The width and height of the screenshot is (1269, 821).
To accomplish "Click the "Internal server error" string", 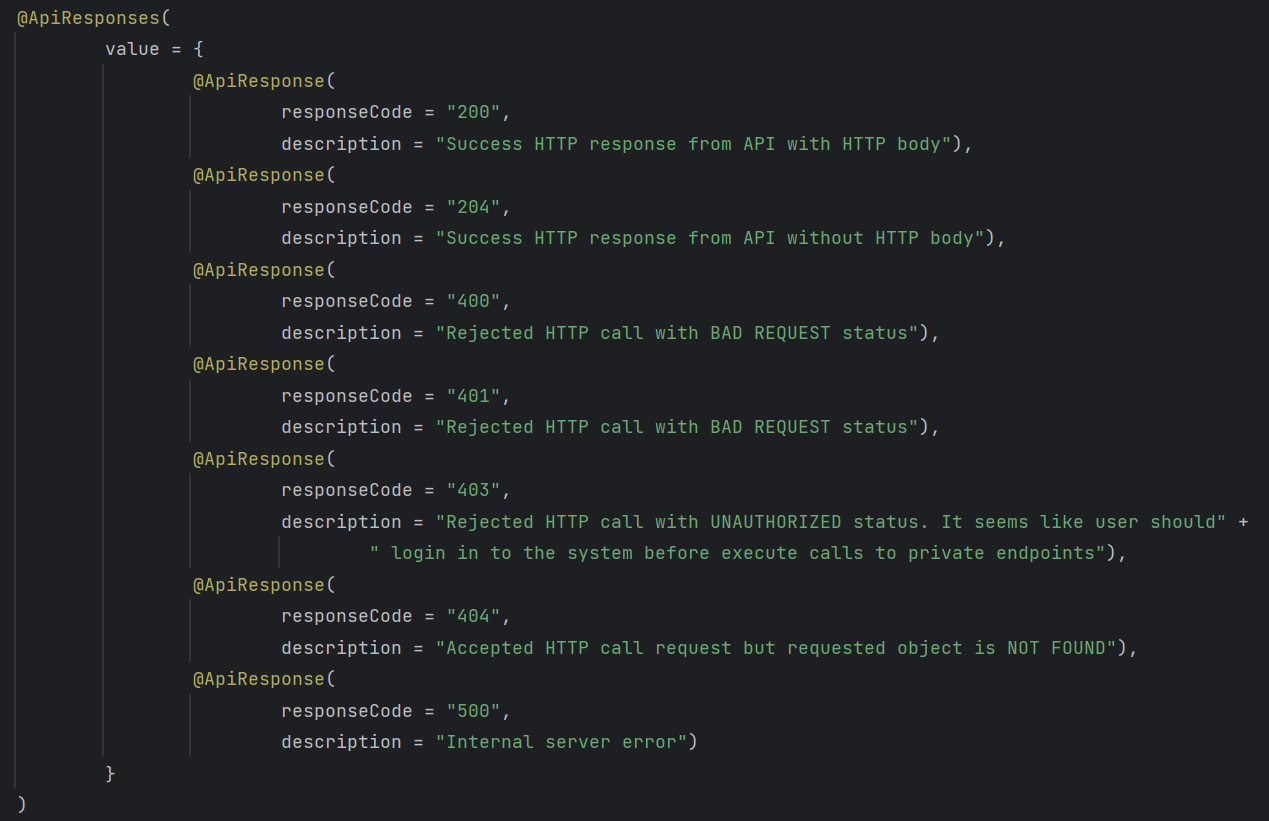I will pos(566,742).
